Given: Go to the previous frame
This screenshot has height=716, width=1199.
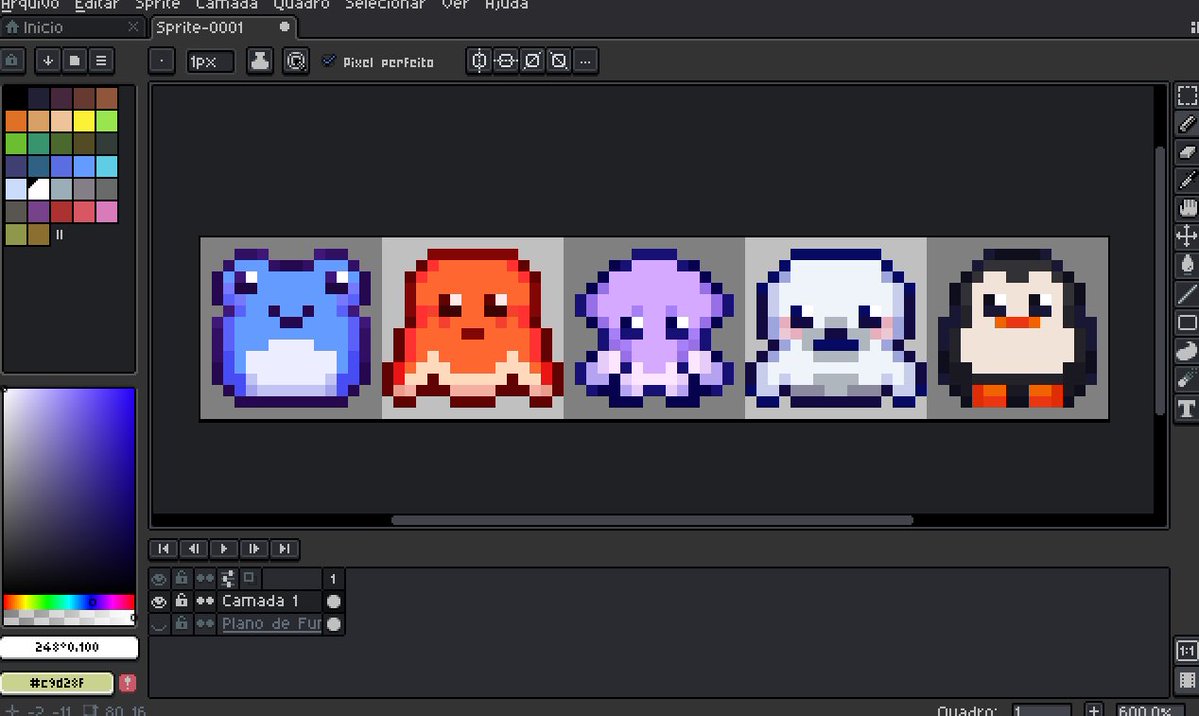Looking at the screenshot, I should click(x=193, y=548).
